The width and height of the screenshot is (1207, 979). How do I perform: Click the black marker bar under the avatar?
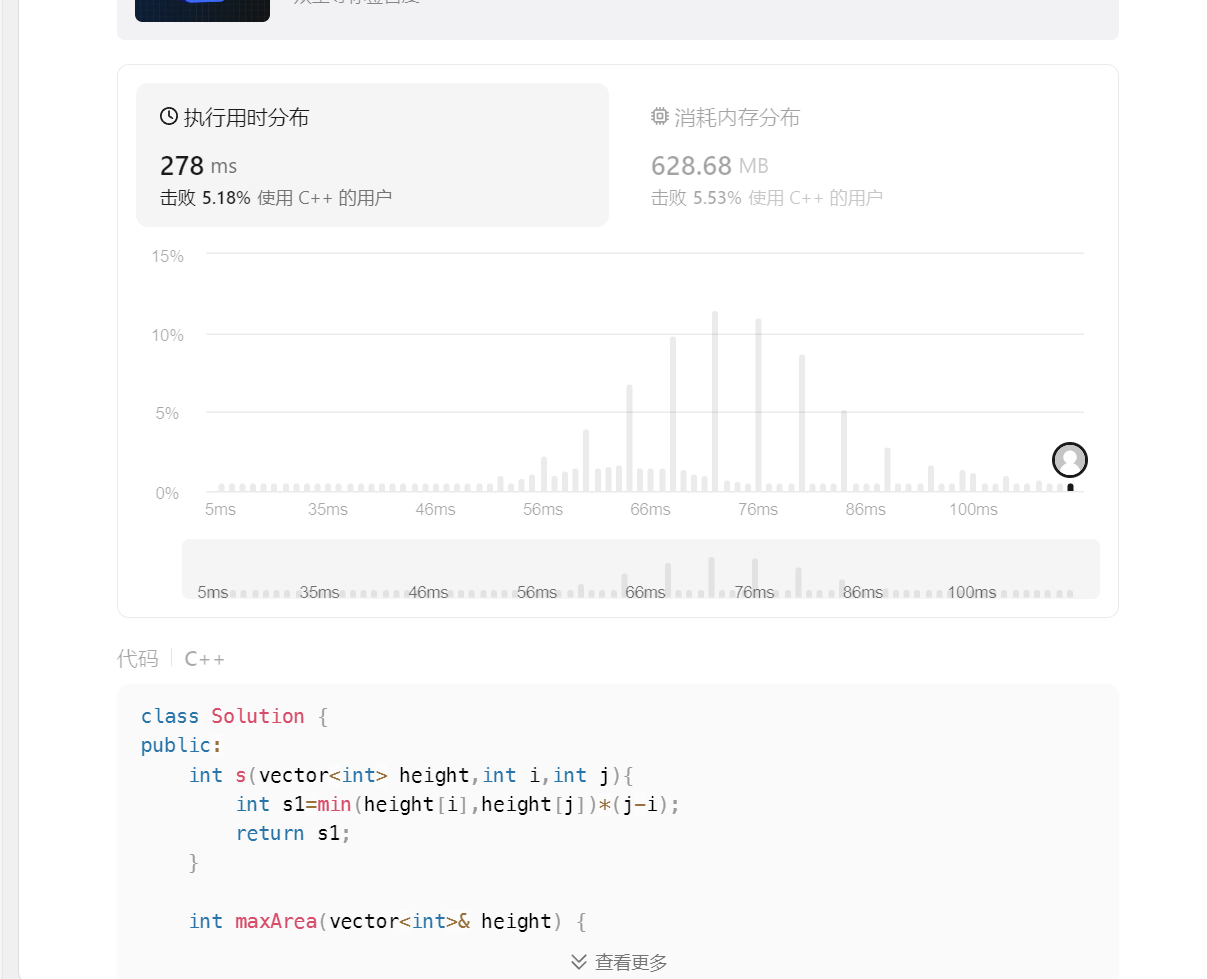[x=1070, y=488]
